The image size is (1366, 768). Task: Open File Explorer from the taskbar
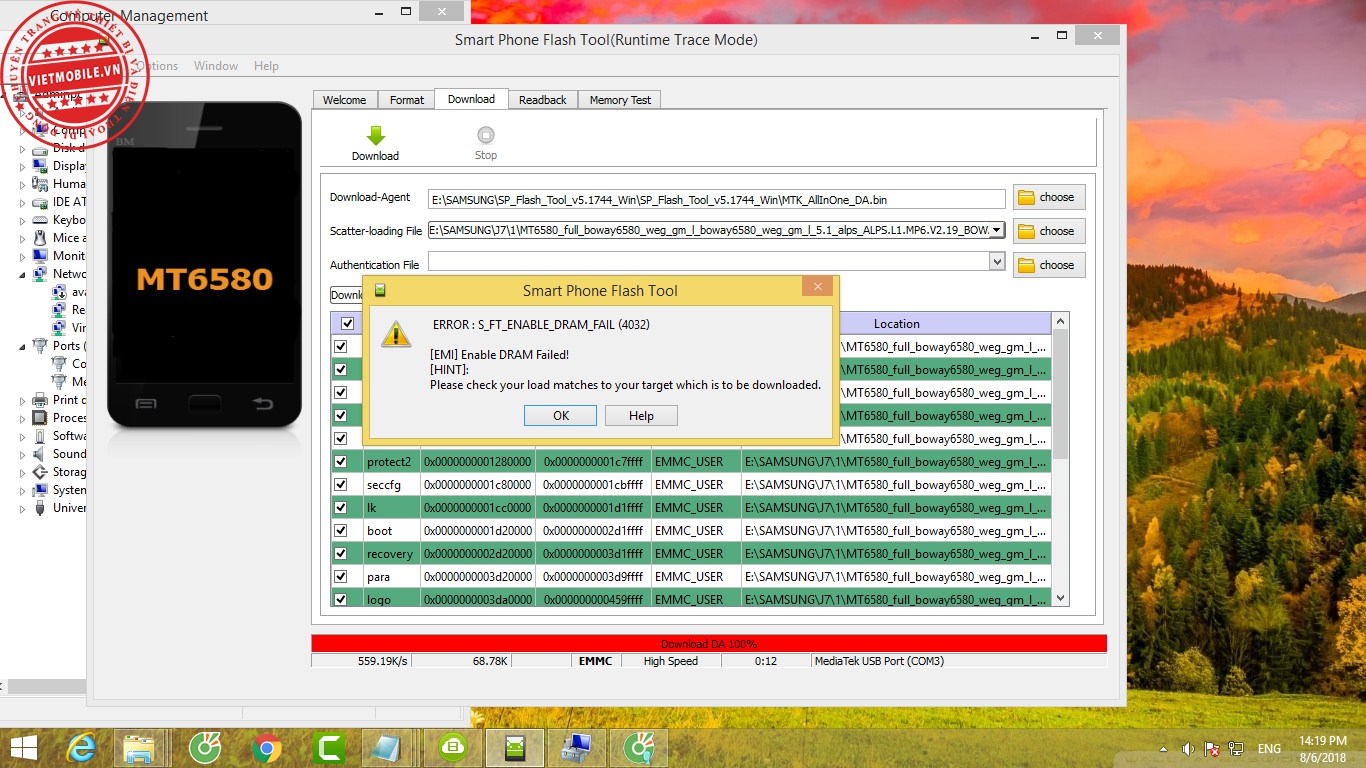click(x=139, y=748)
